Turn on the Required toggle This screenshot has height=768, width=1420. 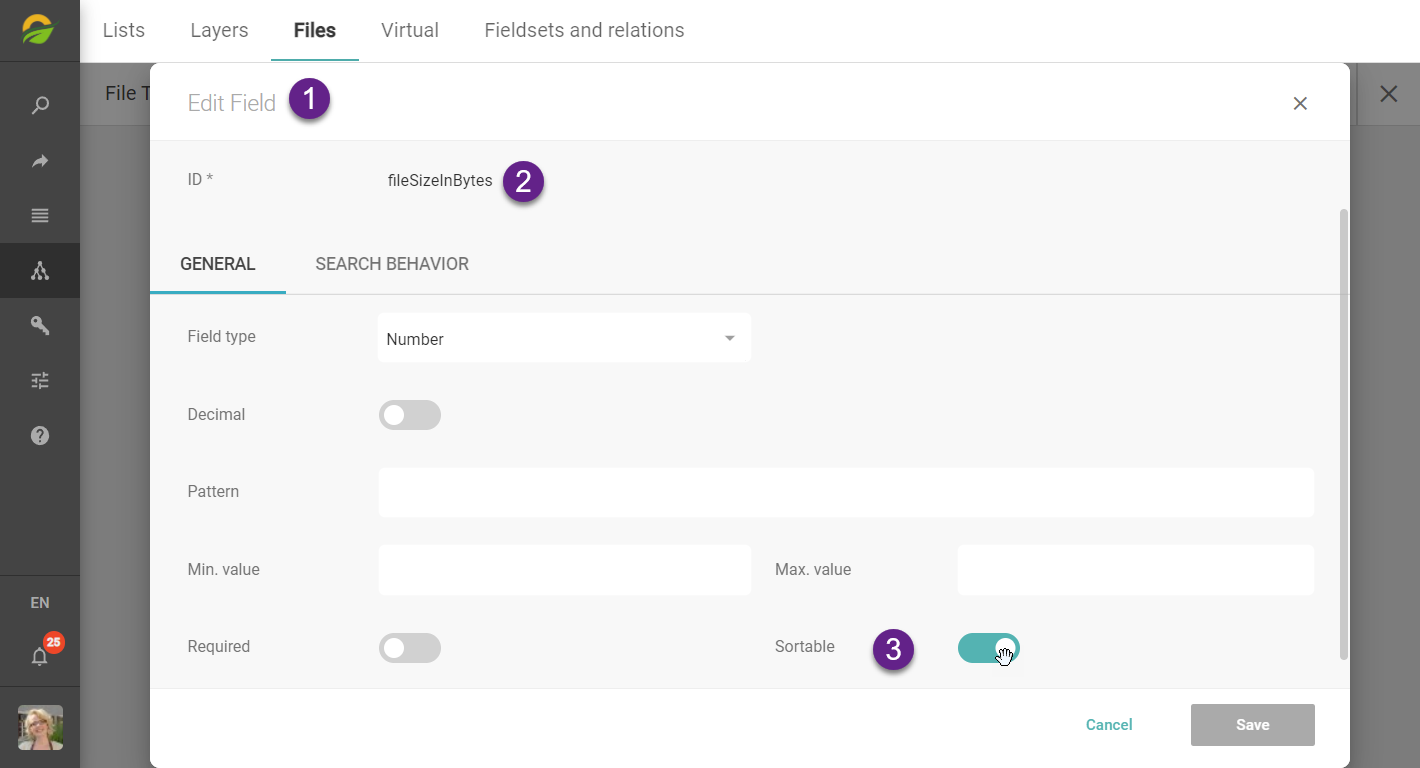[409, 648]
